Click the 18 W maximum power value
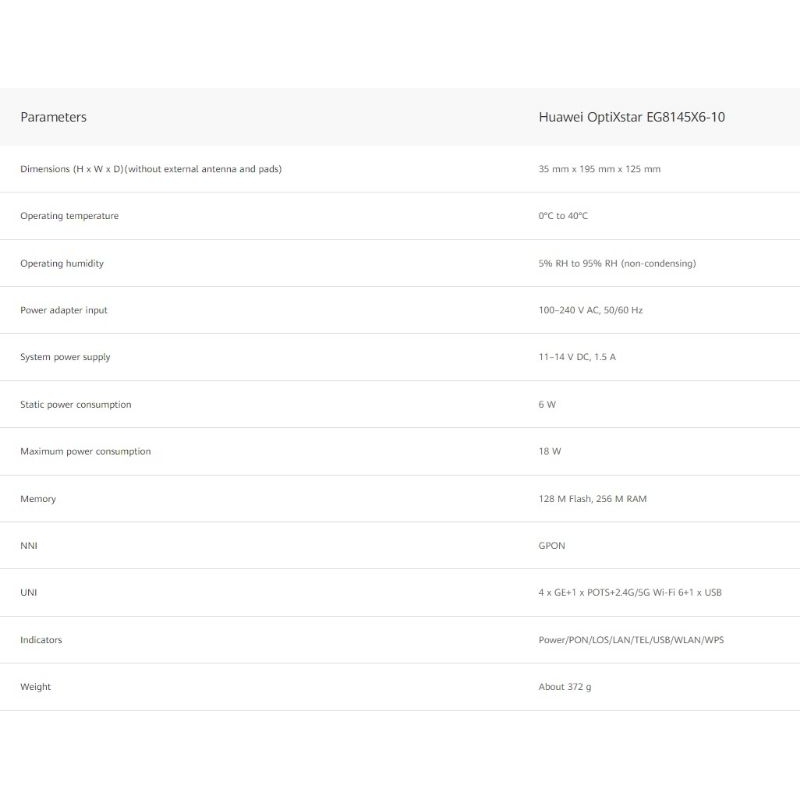Screen dimensions: 800x800 [549, 451]
